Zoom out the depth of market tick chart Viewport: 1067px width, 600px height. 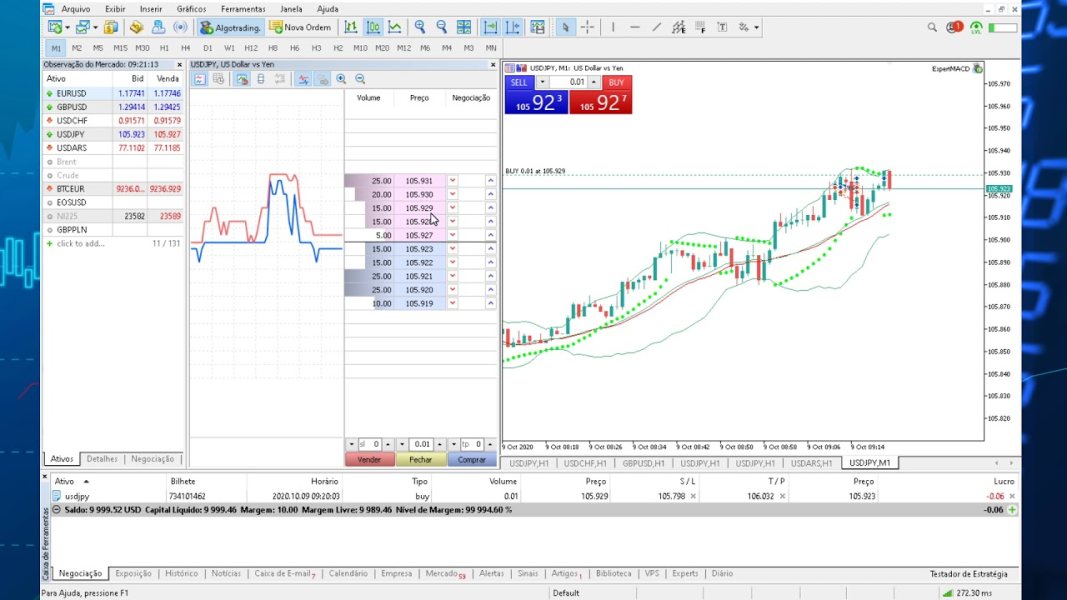click(x=360, y=79)
